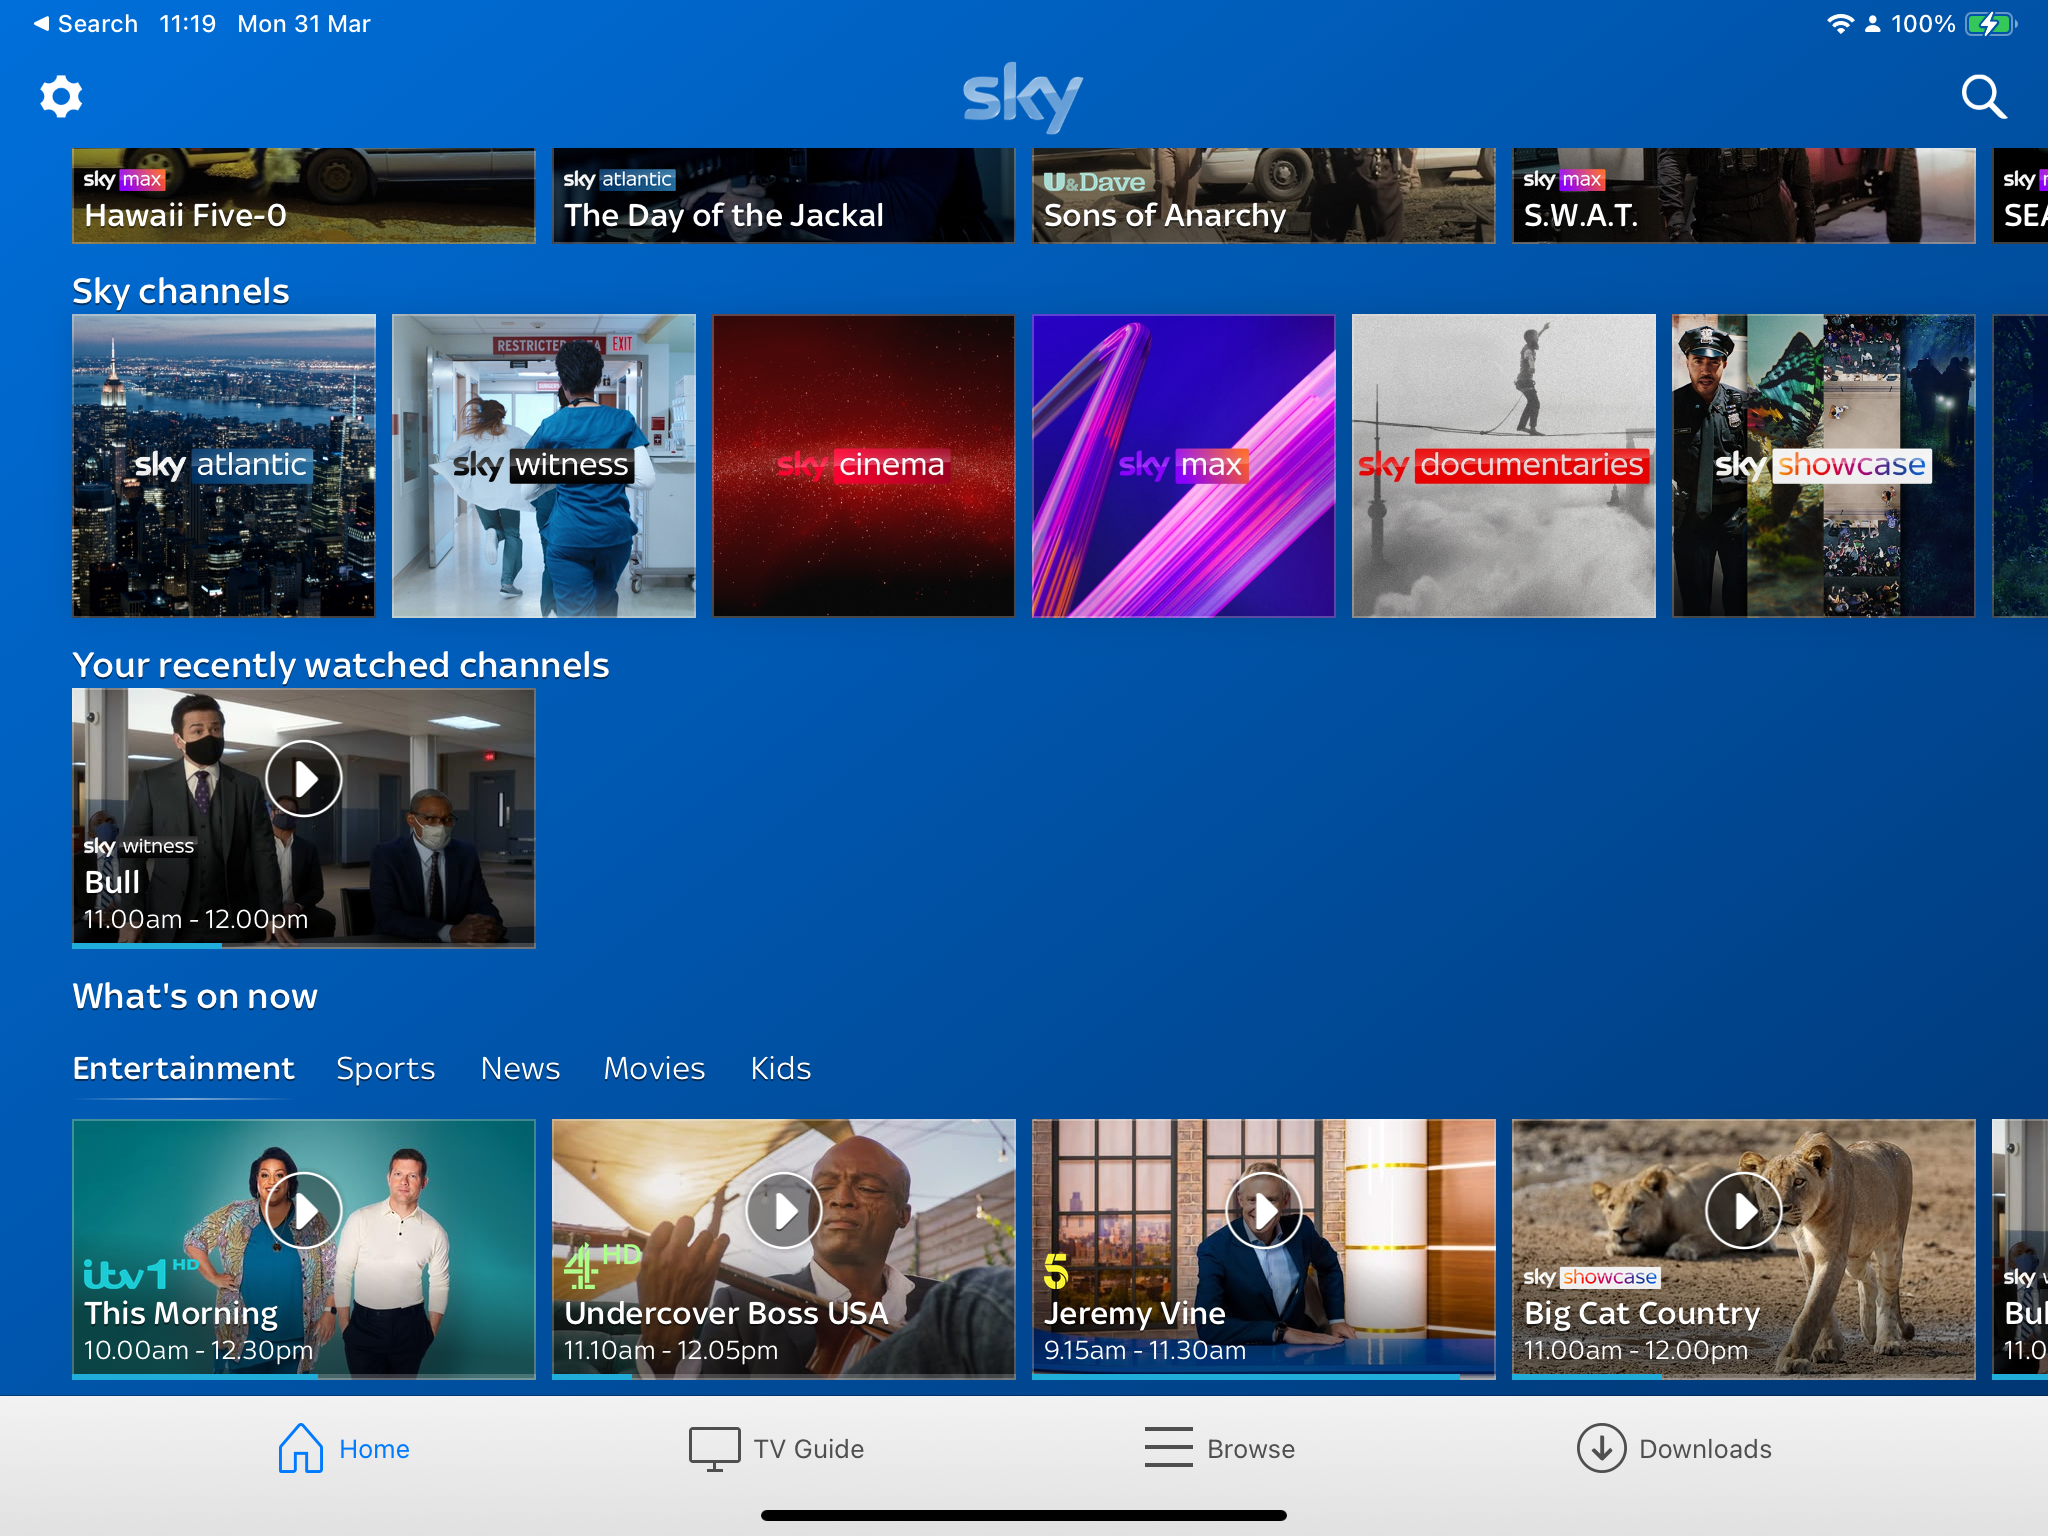2048x1536 pixels.
Task: Open the Downloads tab icon
Action: point(1602,1448)
